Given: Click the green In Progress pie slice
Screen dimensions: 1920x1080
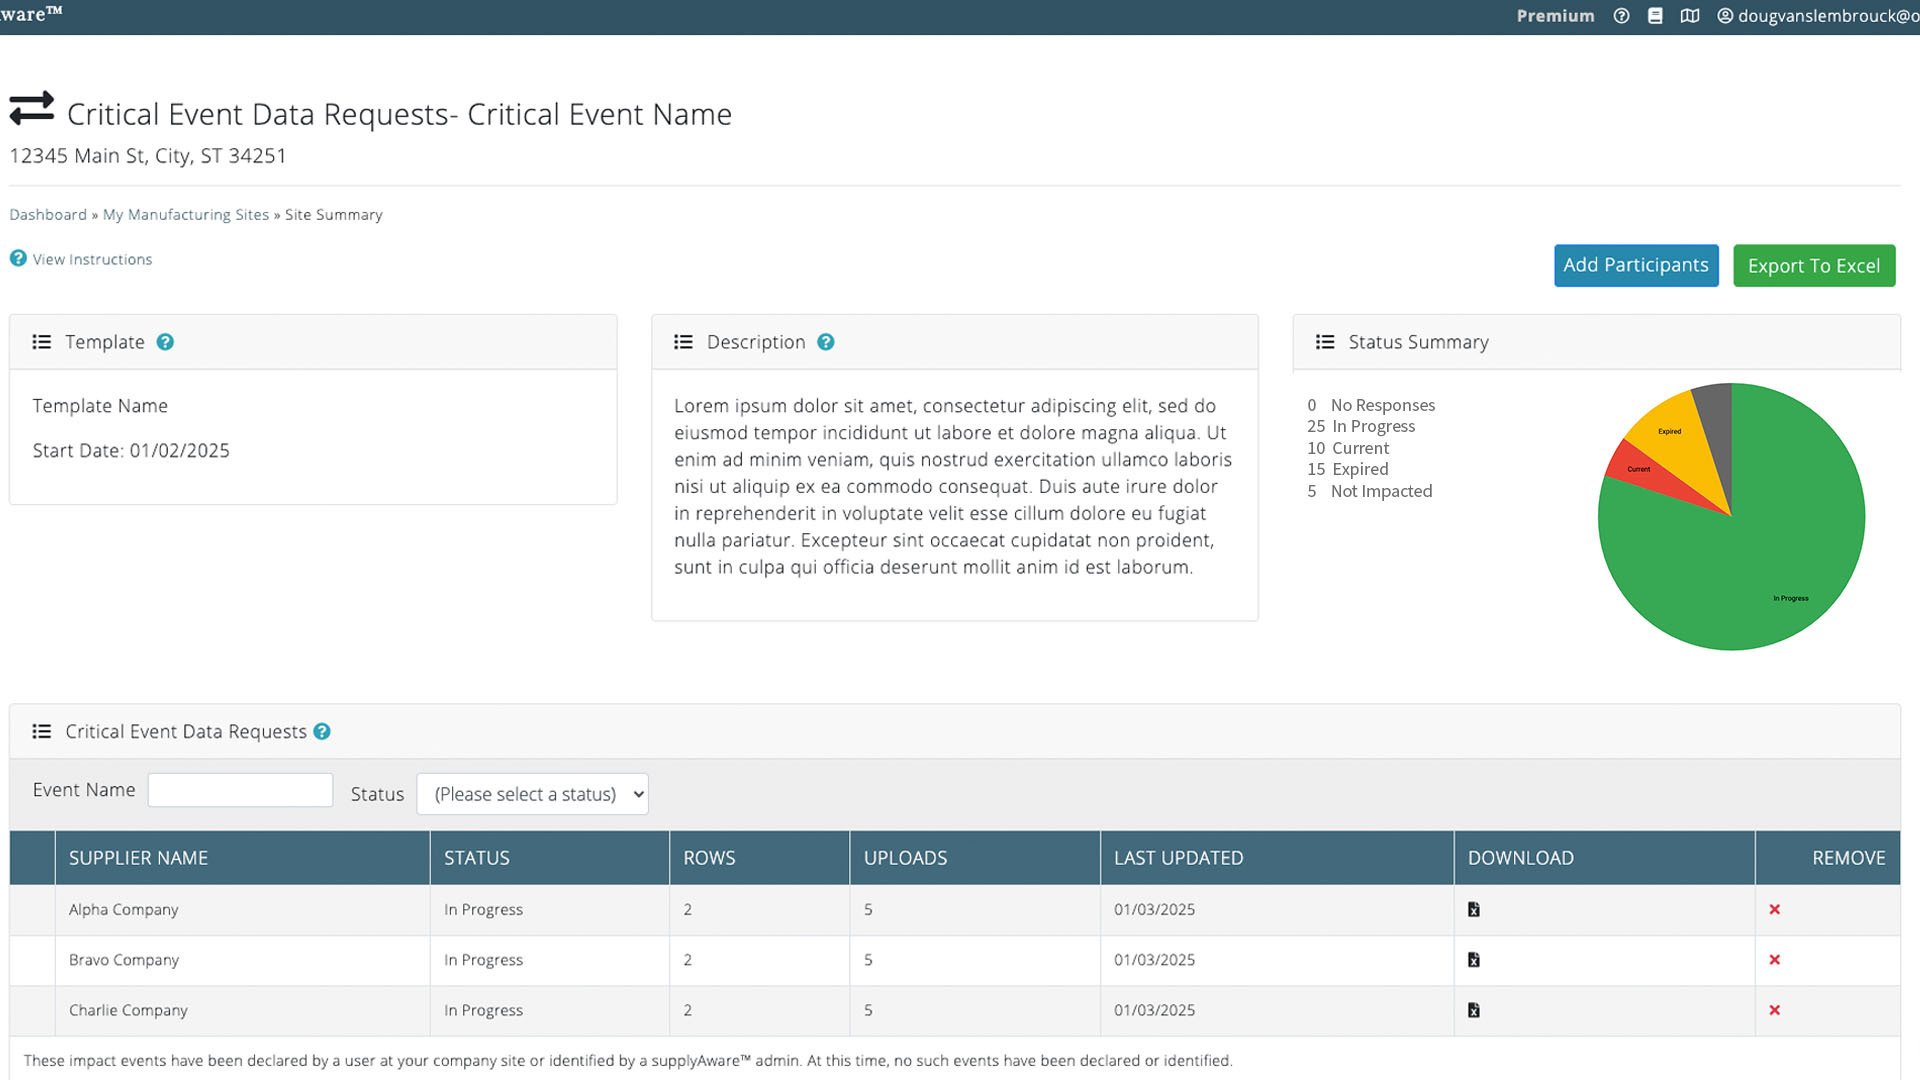Looking at the screenshot, I should 1760,560.
